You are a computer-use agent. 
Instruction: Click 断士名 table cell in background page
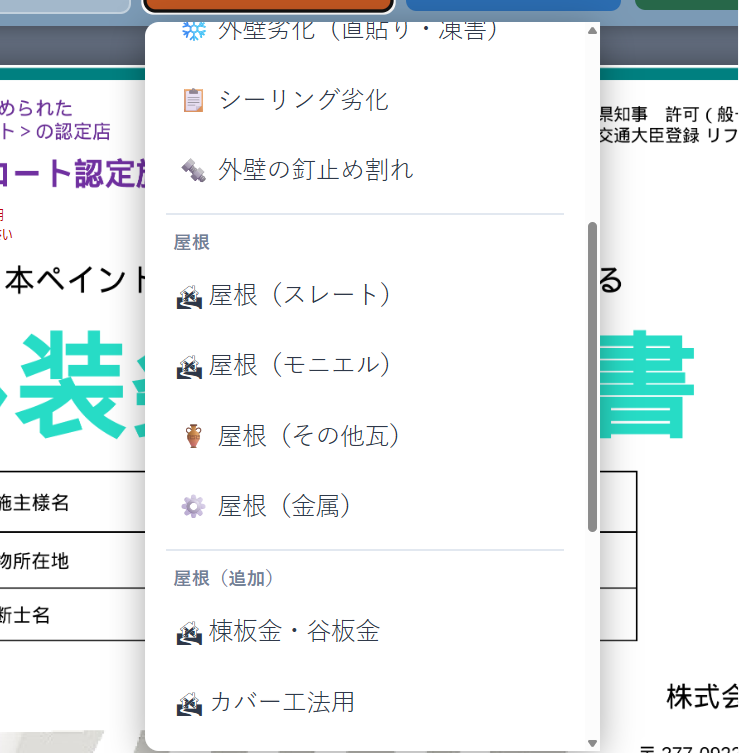[72, 615]
